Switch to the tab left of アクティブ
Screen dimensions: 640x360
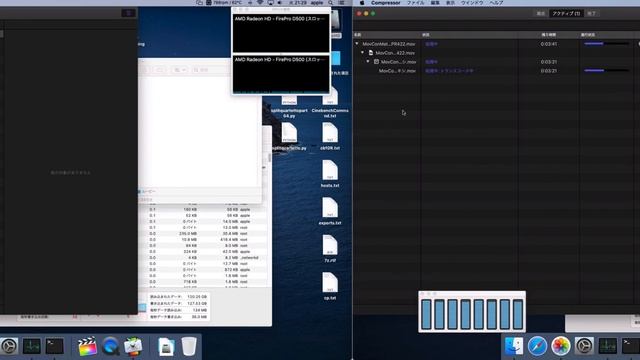pyautogui.click(x=541, y=13)
